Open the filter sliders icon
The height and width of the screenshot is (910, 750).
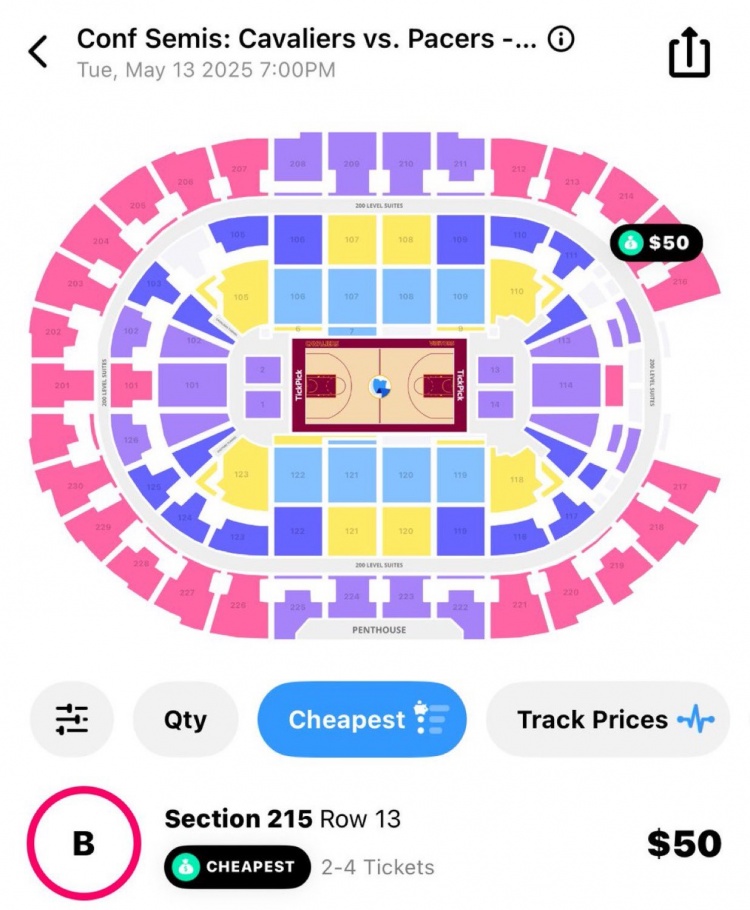(71, 719)
